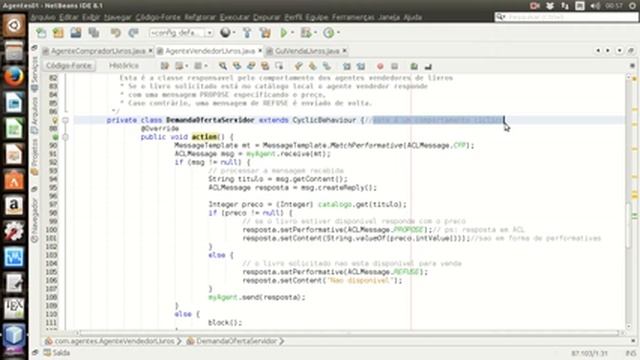This screenshot has width=640, height=360.
Task: Open the Refatorar menu
Action: 200,17
